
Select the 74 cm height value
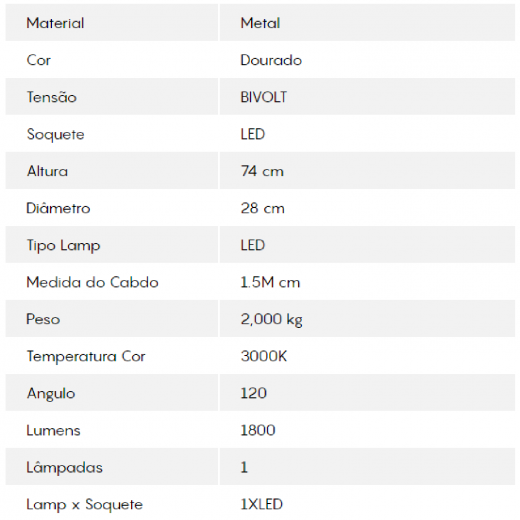(x=262, y=171)
